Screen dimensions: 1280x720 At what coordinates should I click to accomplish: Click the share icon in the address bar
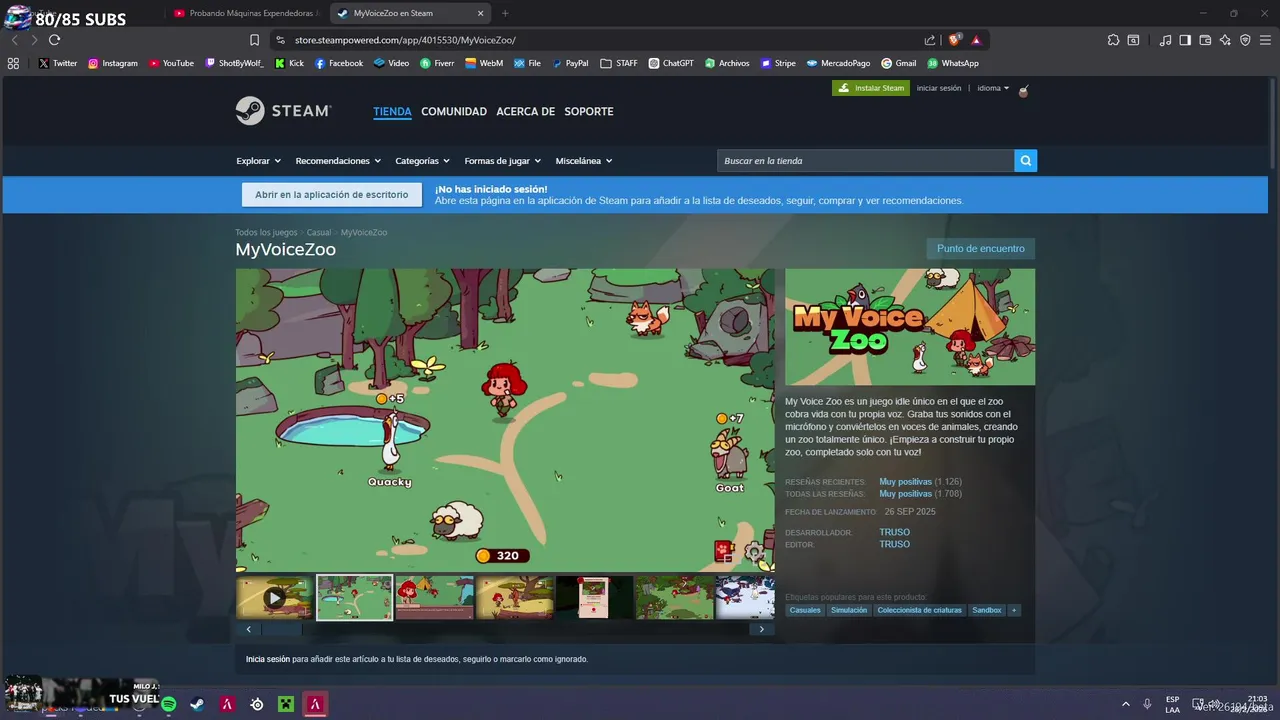click(930, 40)
